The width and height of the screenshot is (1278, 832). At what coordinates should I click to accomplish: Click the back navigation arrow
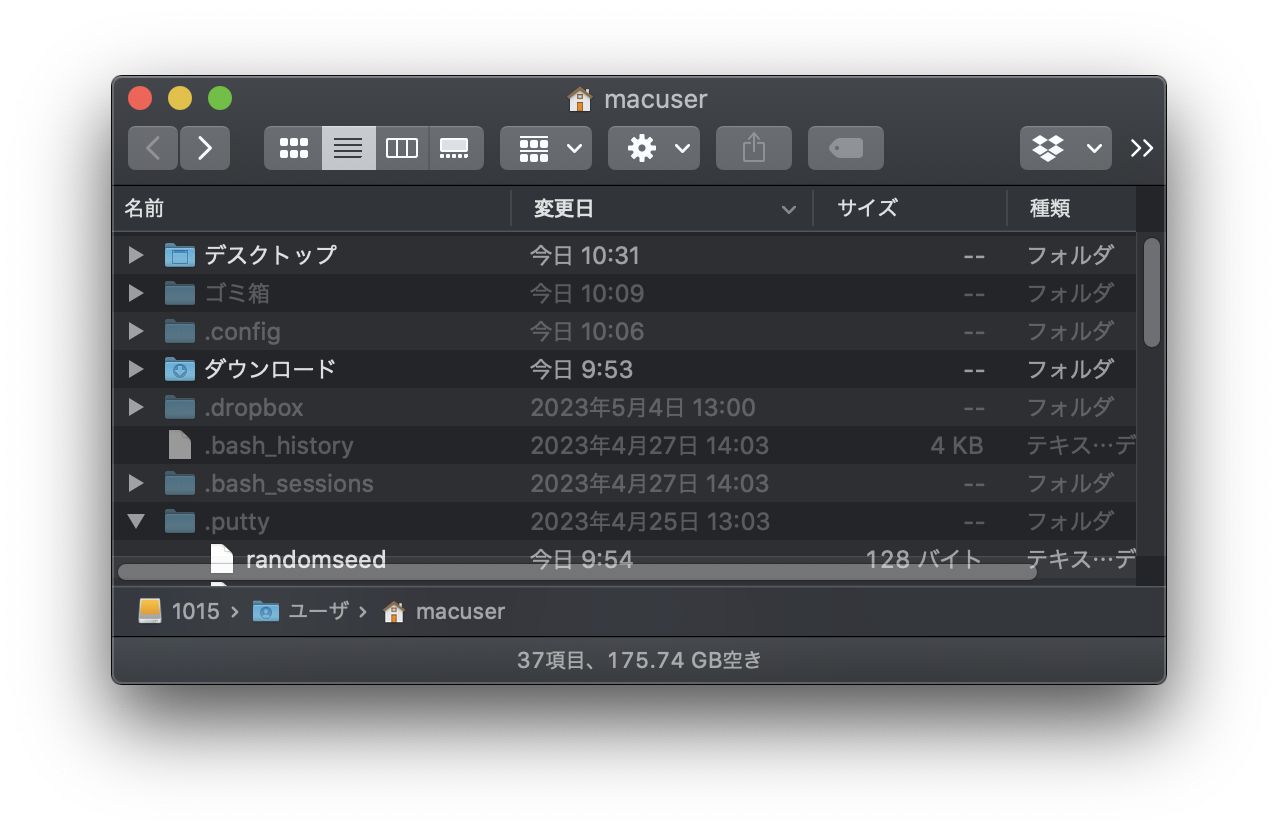152,147
